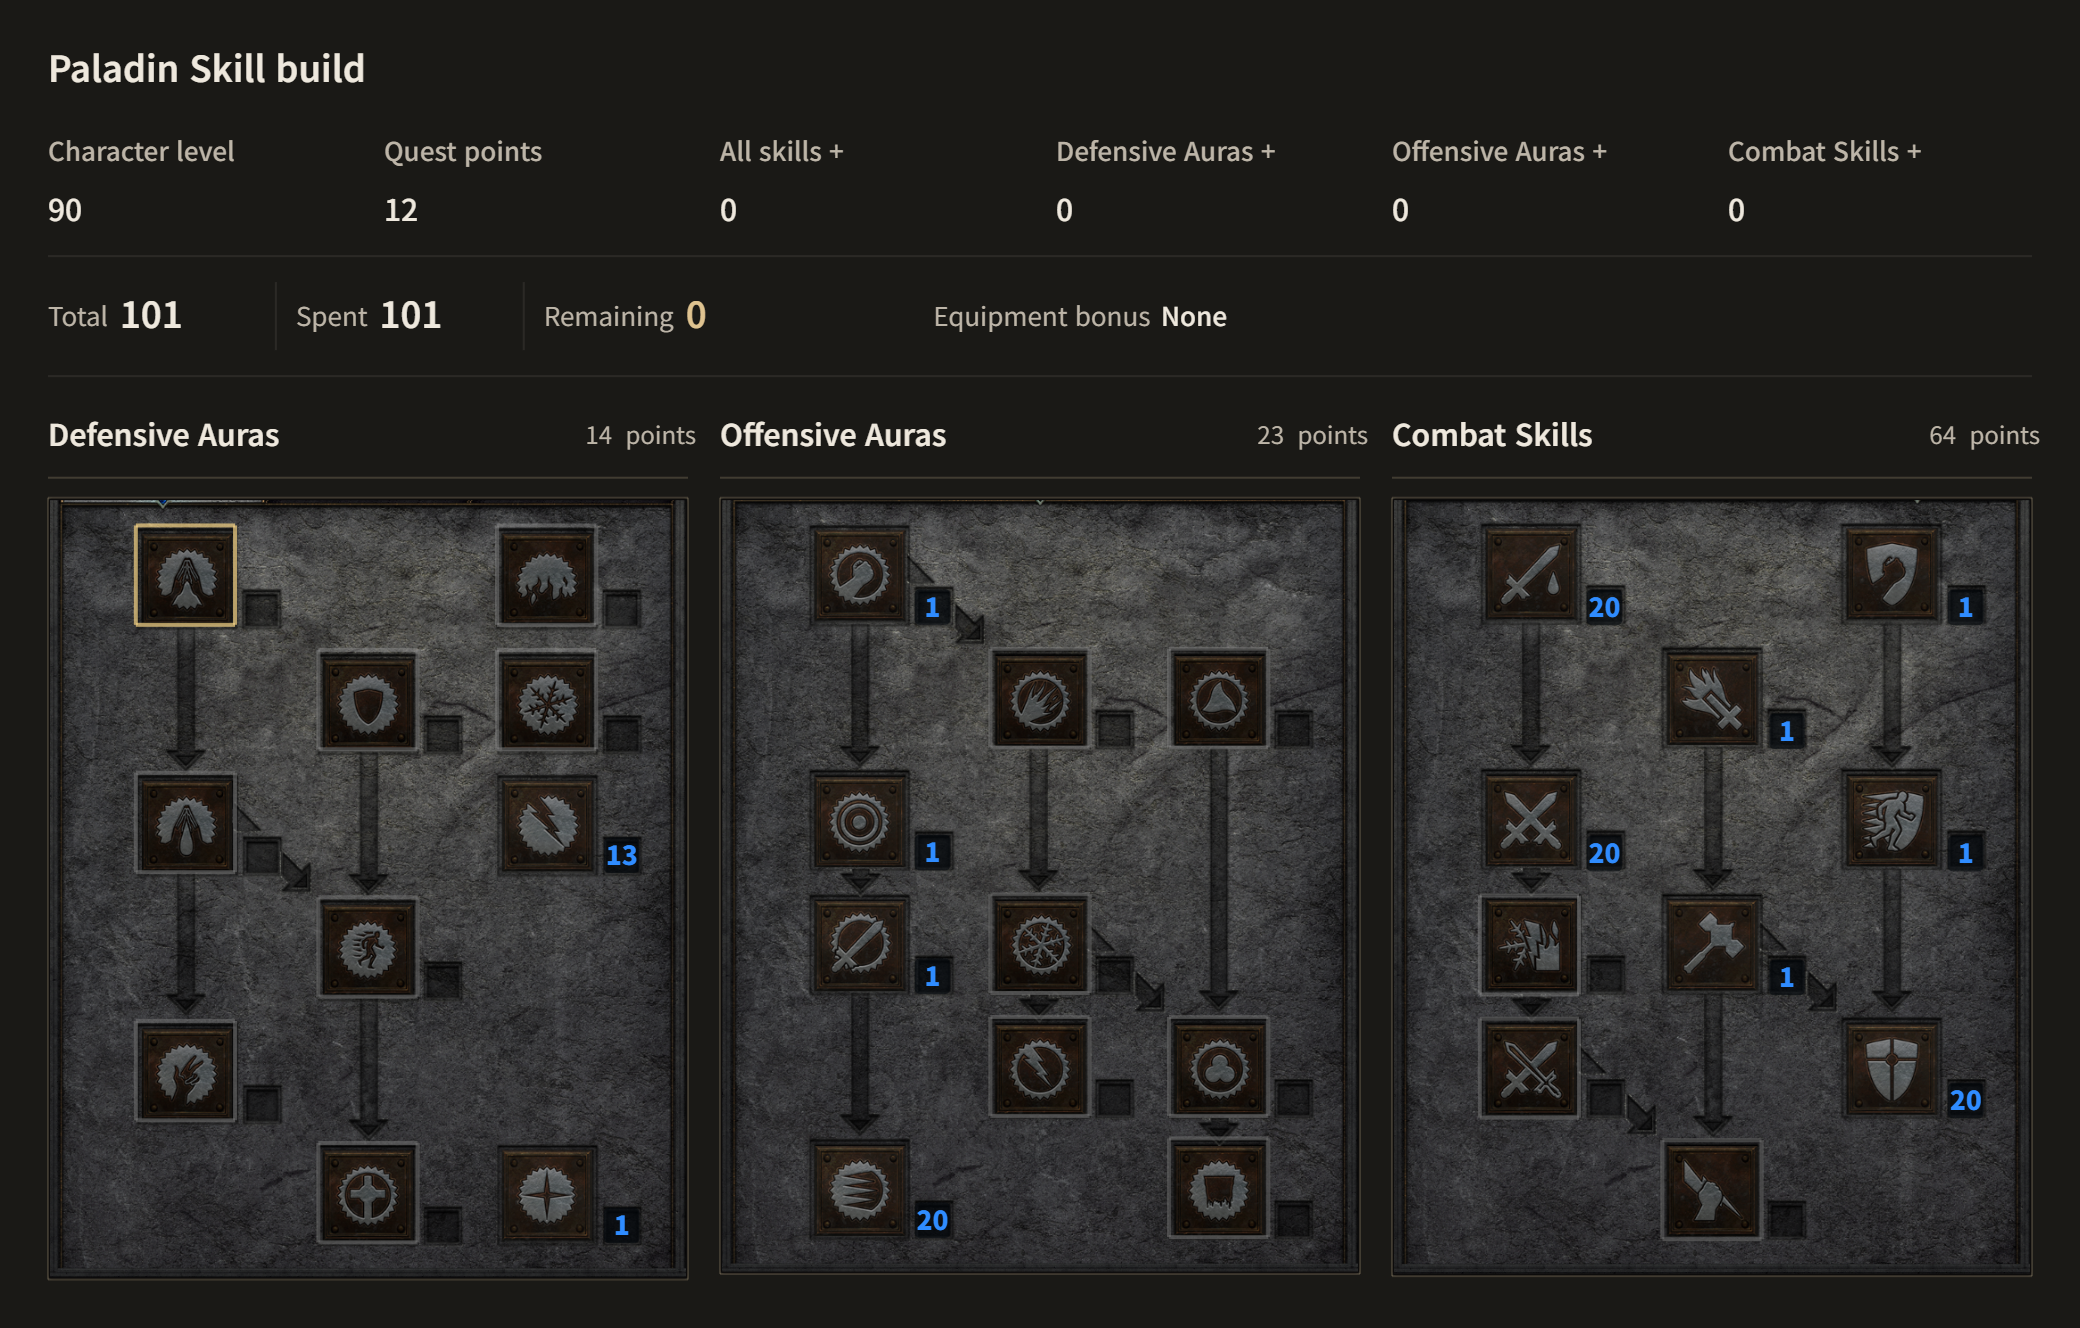Select the Resist Cold snowflake icon
This screenshot has height=1328, width=2080.
(547, 701)
